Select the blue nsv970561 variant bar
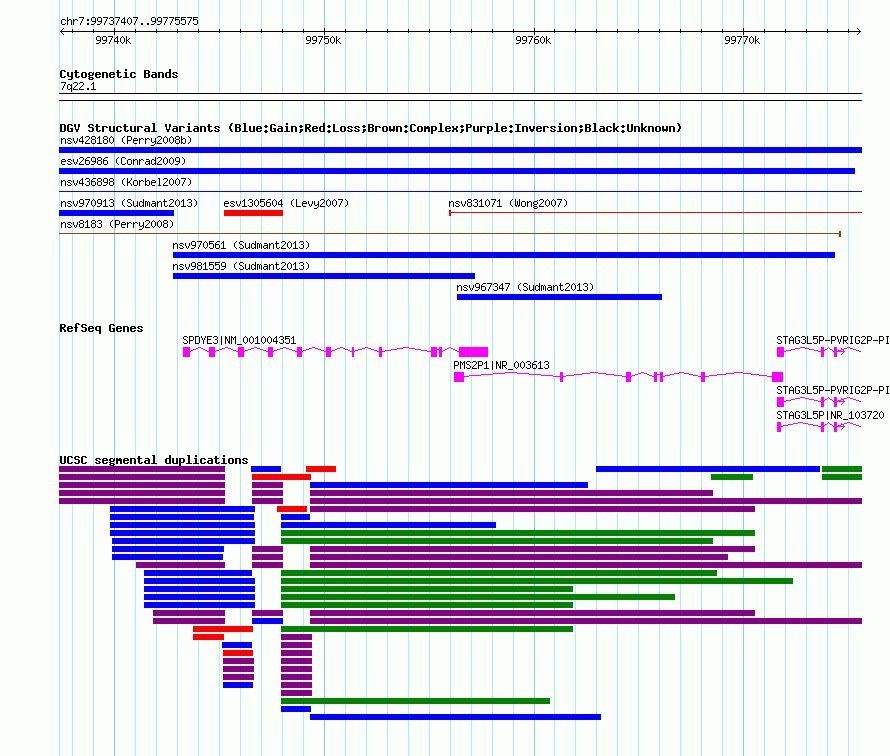 503,255
